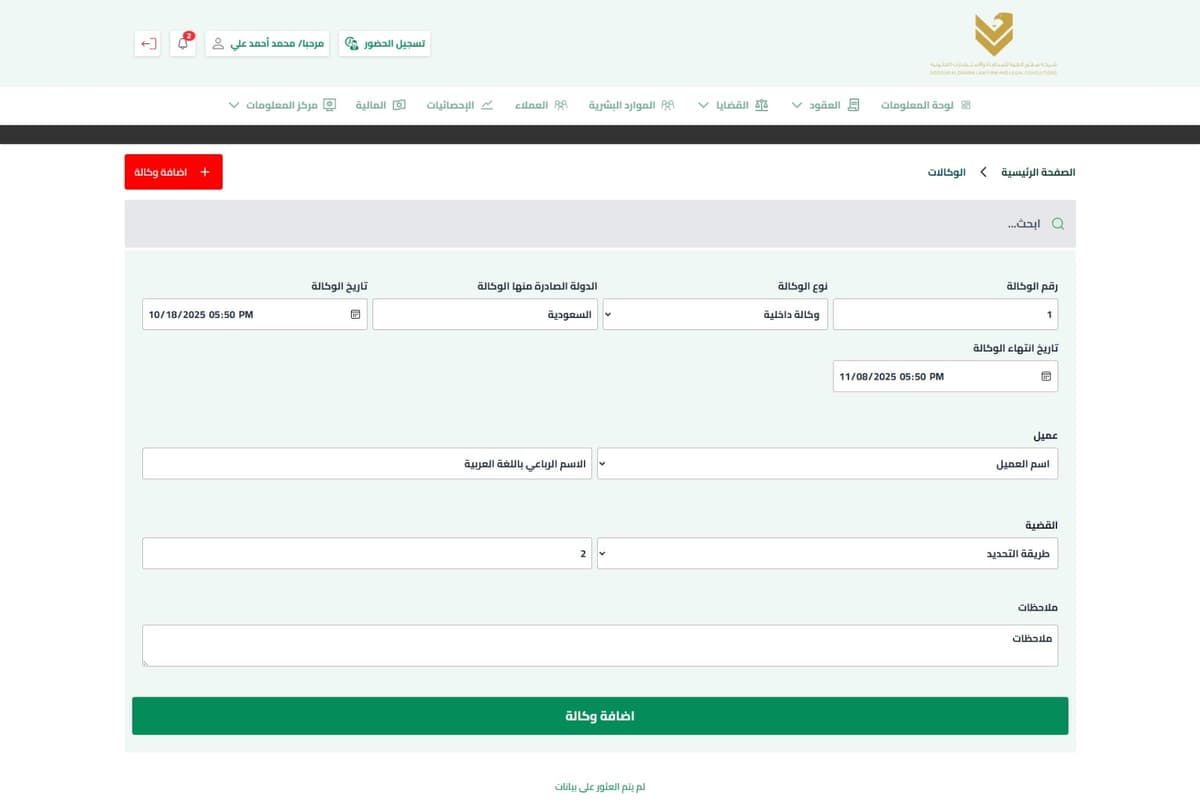Click the تاريخ الوكالة date field
Screen dimensions: 1200x803
coord(255,314)
